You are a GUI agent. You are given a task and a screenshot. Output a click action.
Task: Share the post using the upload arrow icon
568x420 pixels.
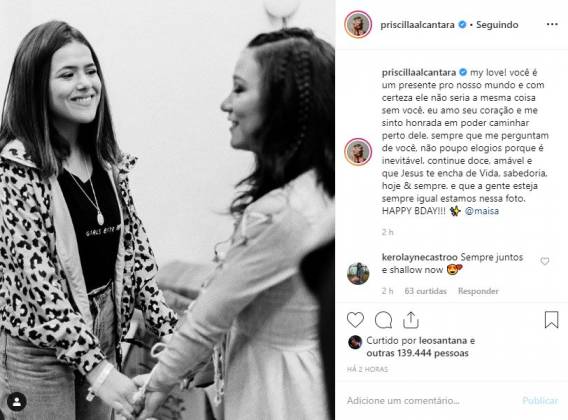(x=411, y=320)
